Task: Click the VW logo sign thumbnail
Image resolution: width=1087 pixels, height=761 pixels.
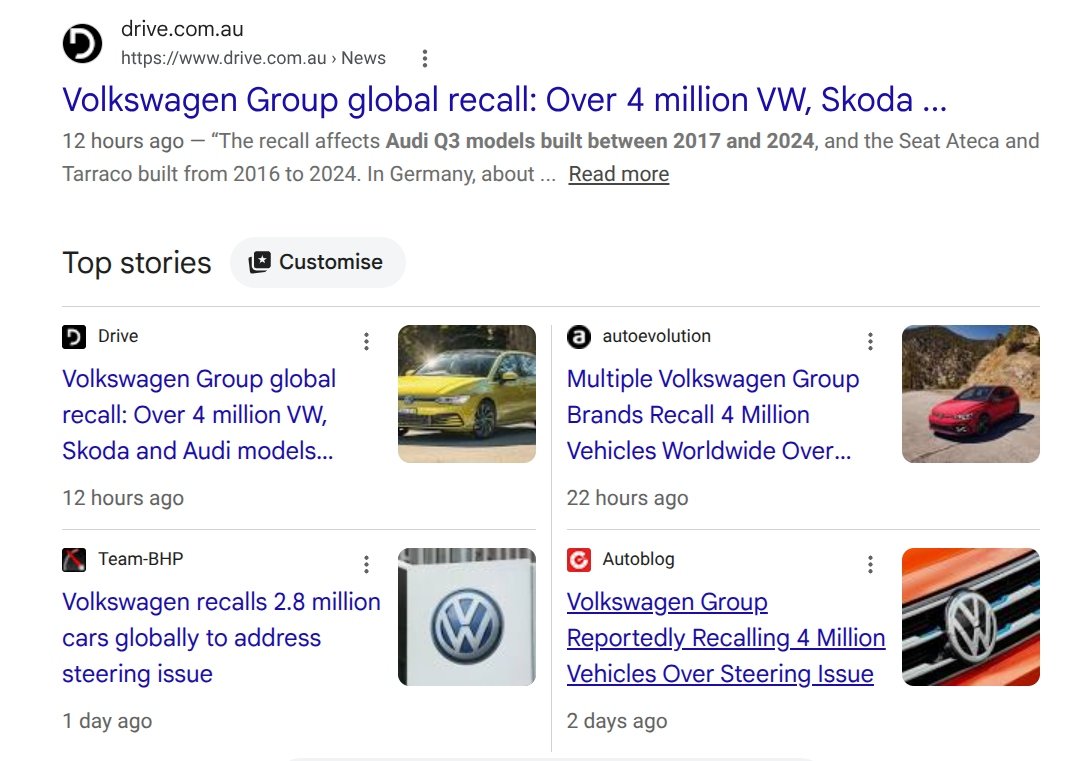Action: pyautogui.click(x=467, y=617)
